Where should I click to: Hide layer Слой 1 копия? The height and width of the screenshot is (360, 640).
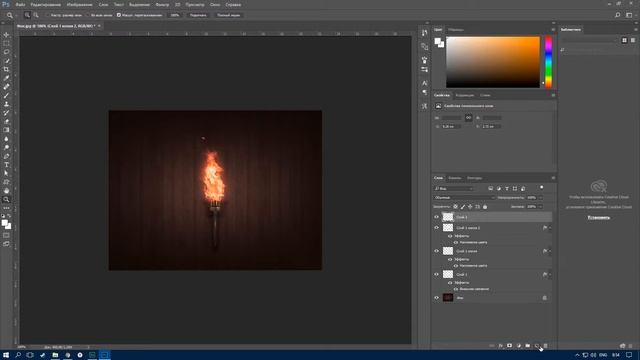click(436, 251)
